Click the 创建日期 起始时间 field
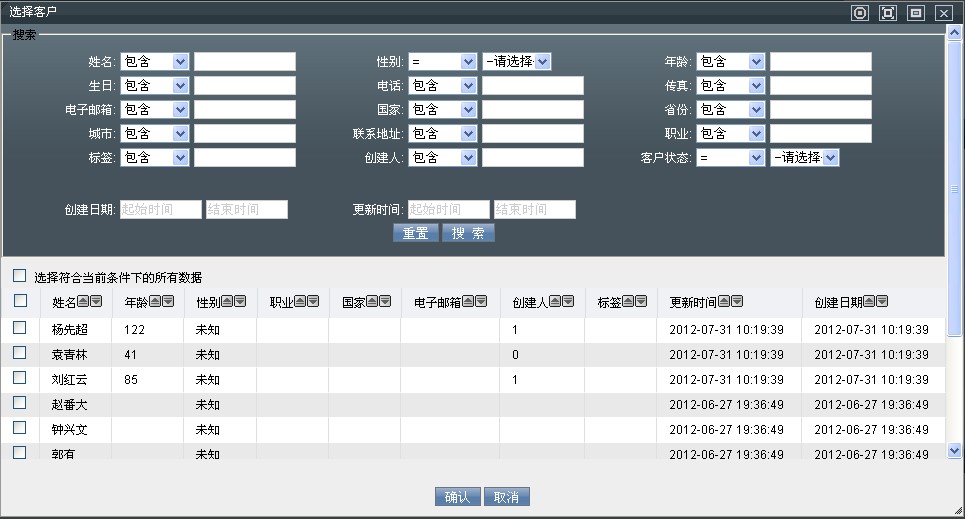 click(x=160, y=209)
